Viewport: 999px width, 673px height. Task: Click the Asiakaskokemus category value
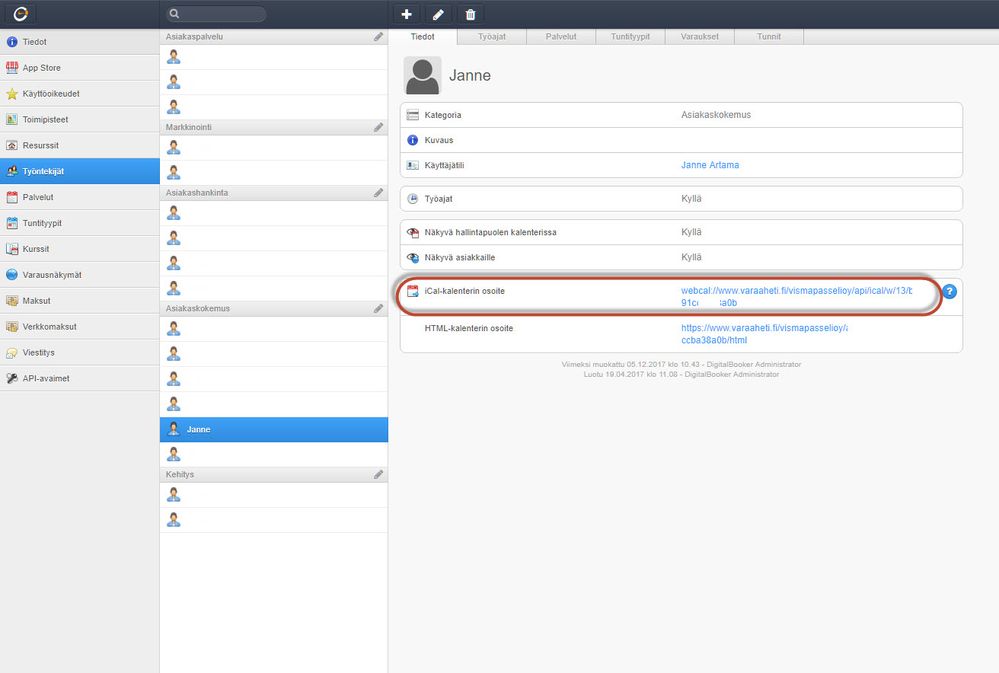[x=716, y=115]
